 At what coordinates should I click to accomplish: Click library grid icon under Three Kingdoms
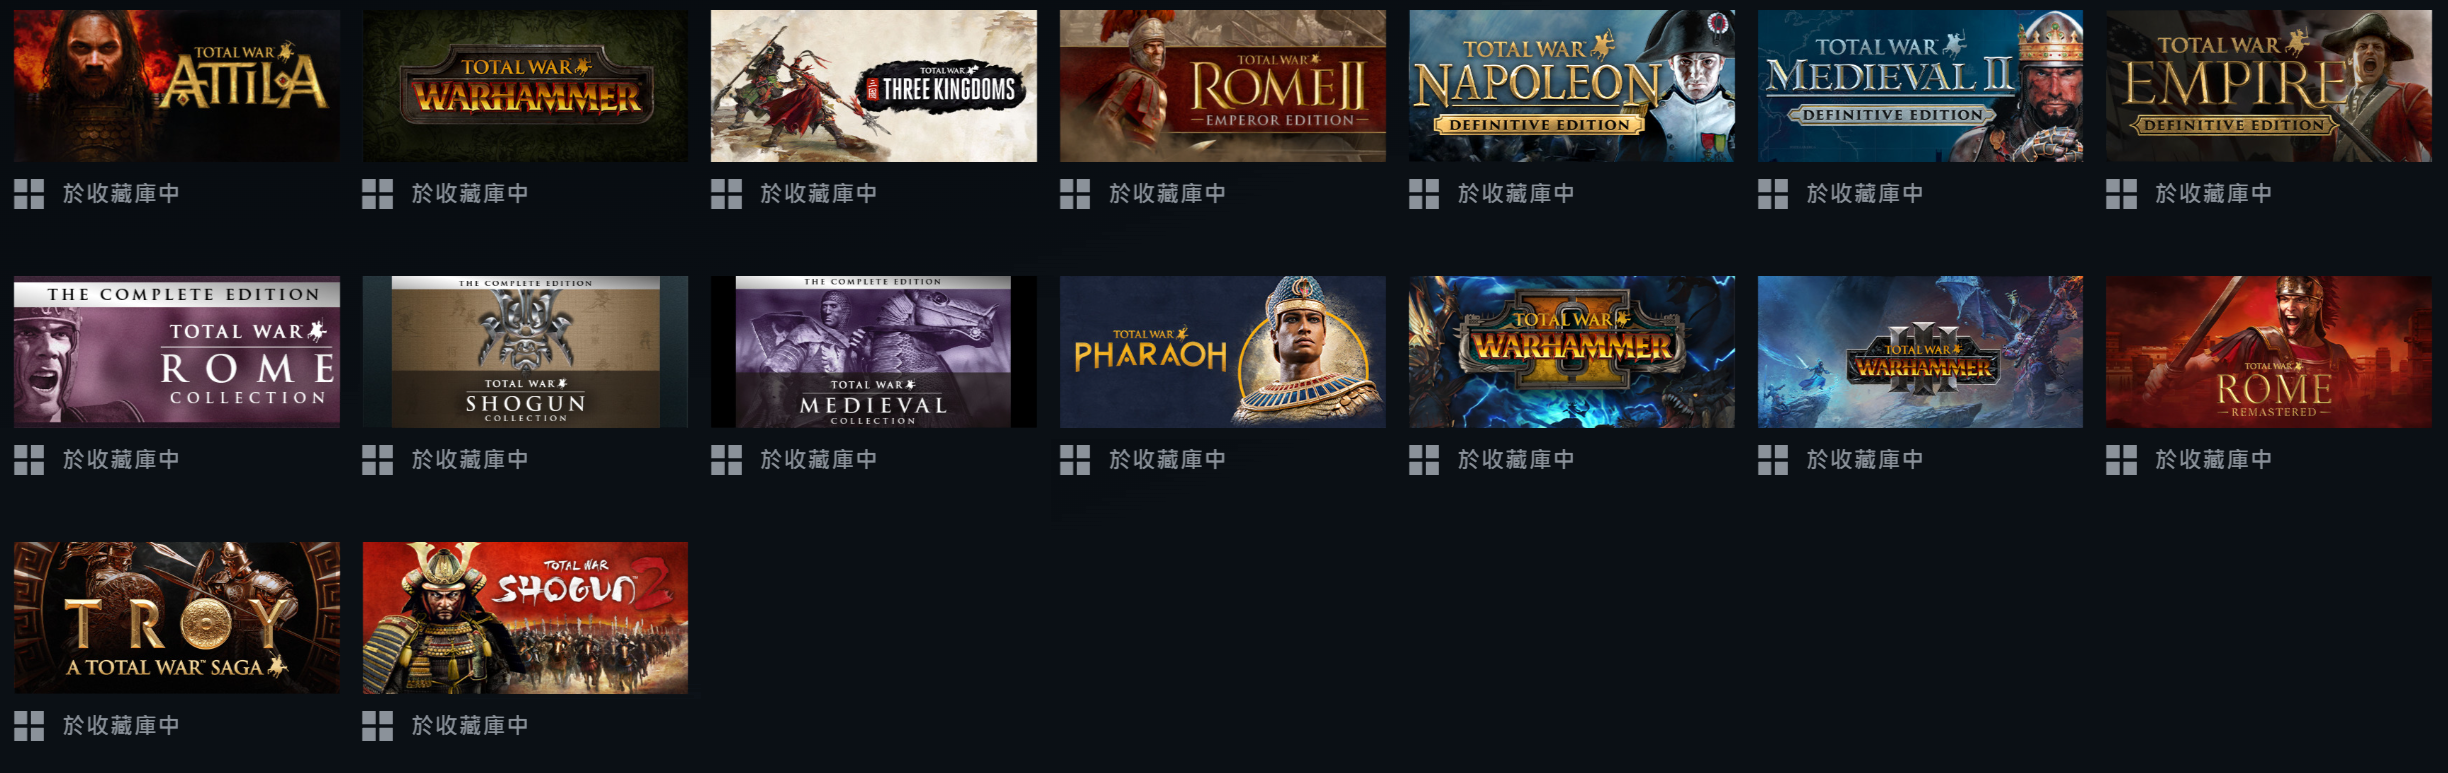(726, 194)
